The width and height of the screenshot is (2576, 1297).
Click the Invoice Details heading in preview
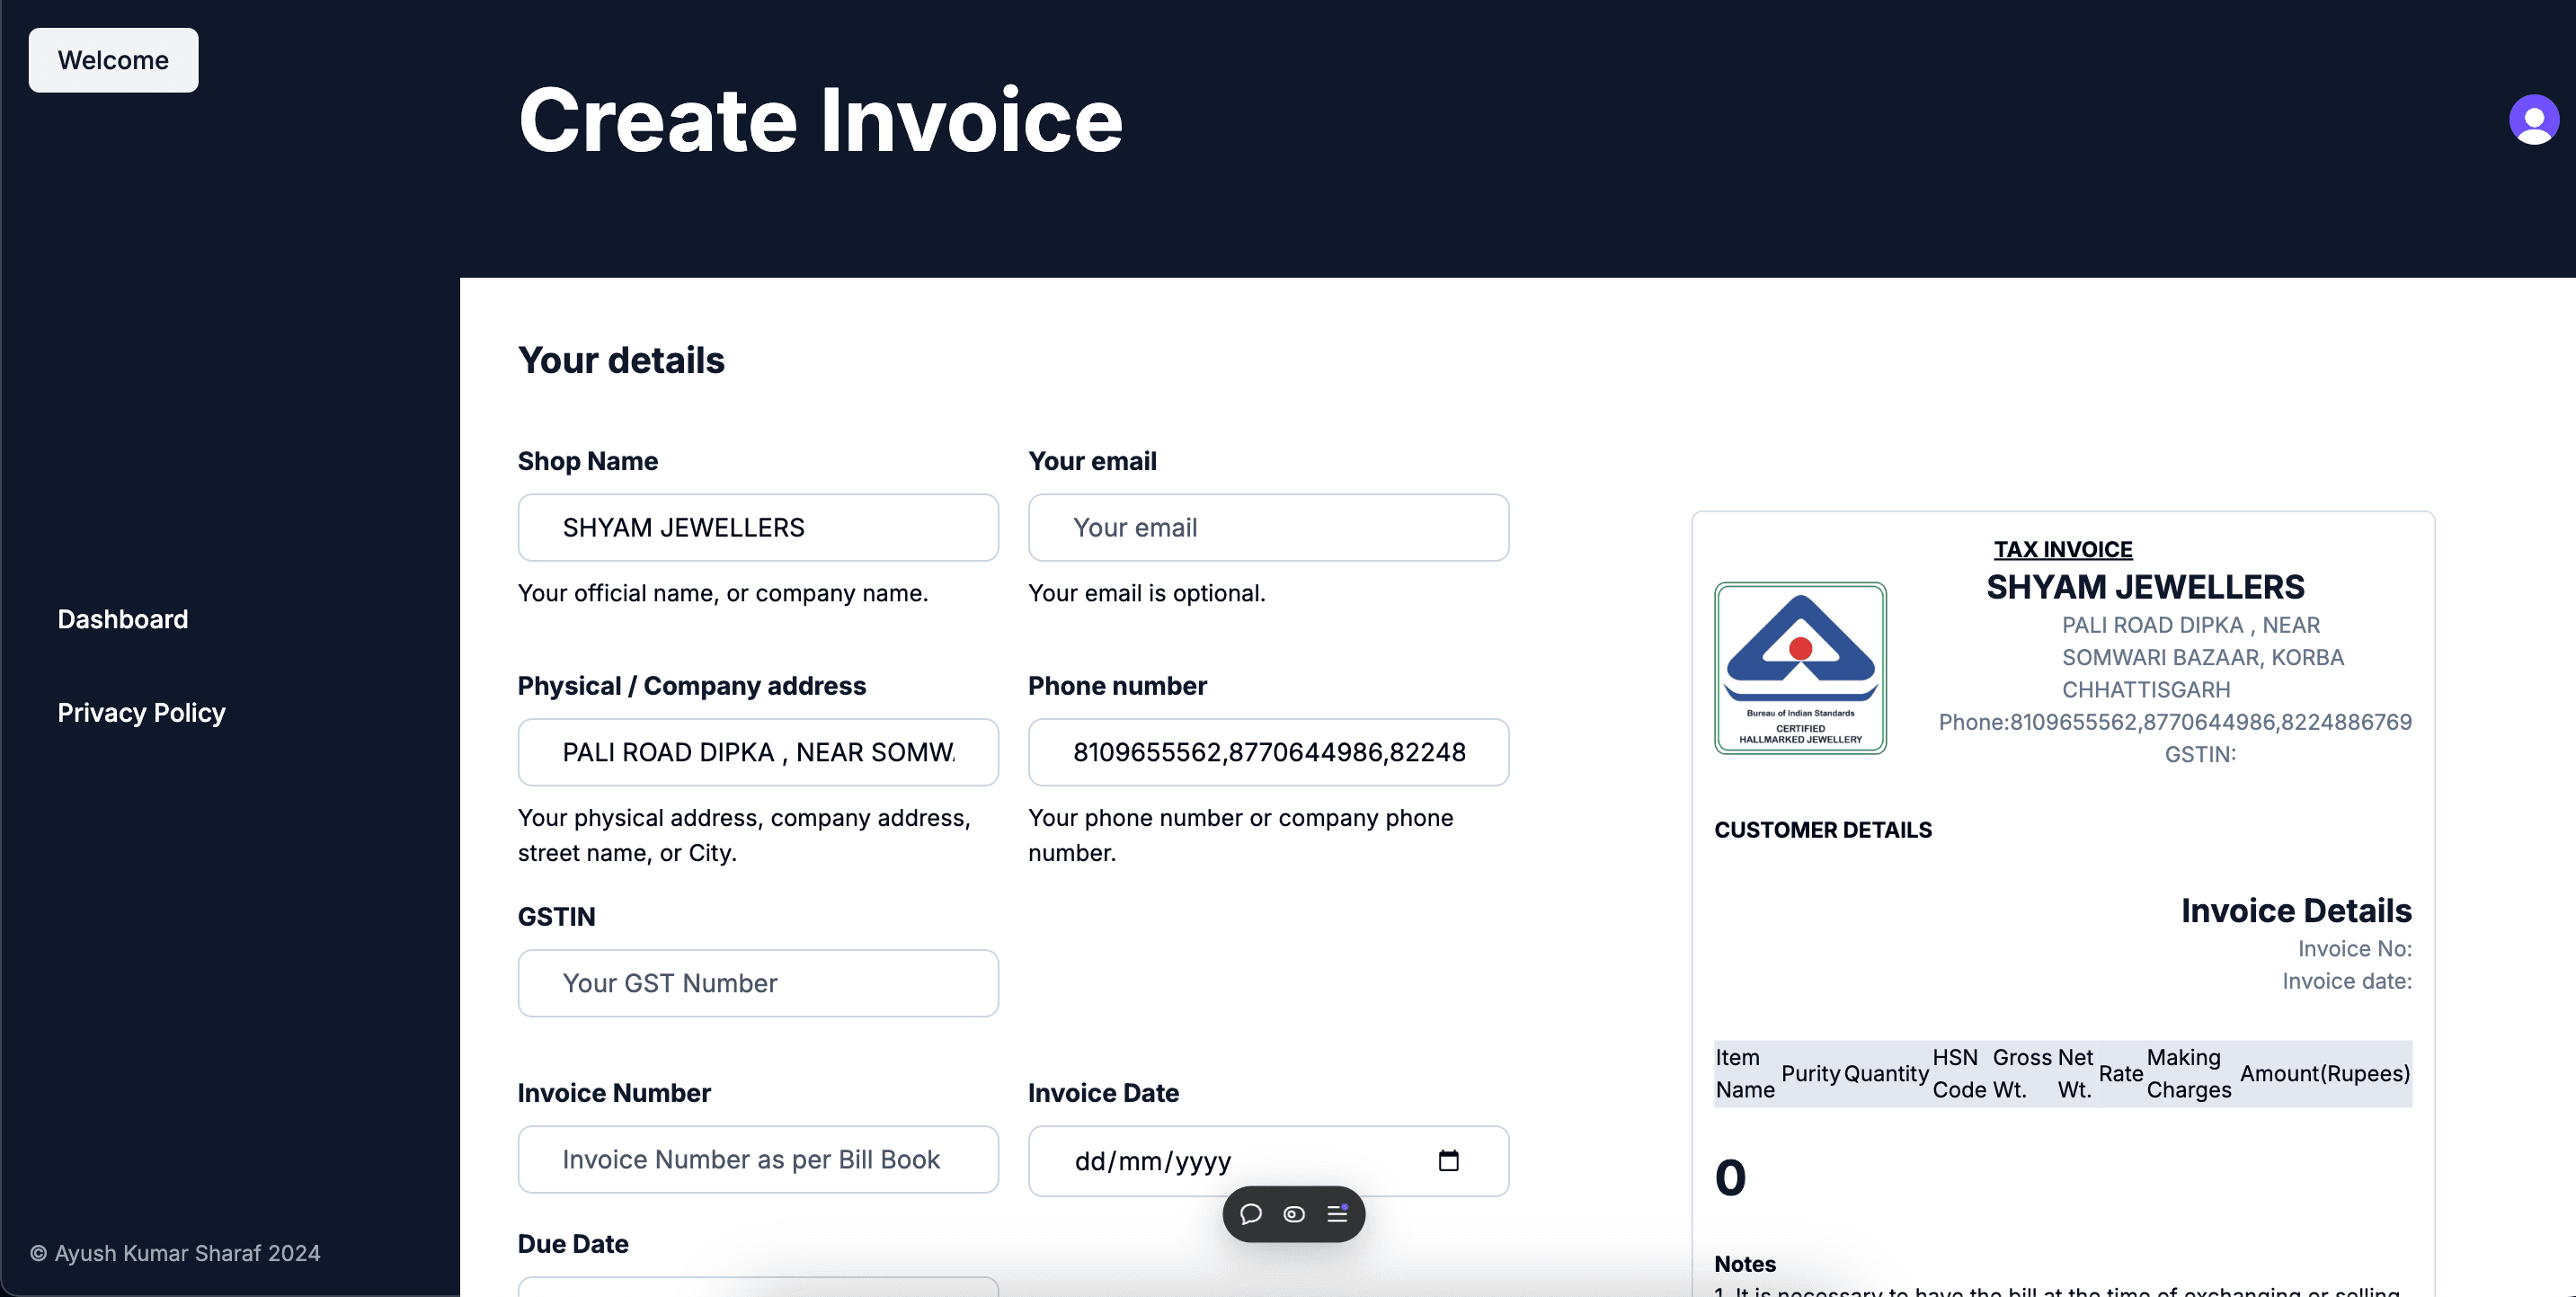click(2296, 911)
